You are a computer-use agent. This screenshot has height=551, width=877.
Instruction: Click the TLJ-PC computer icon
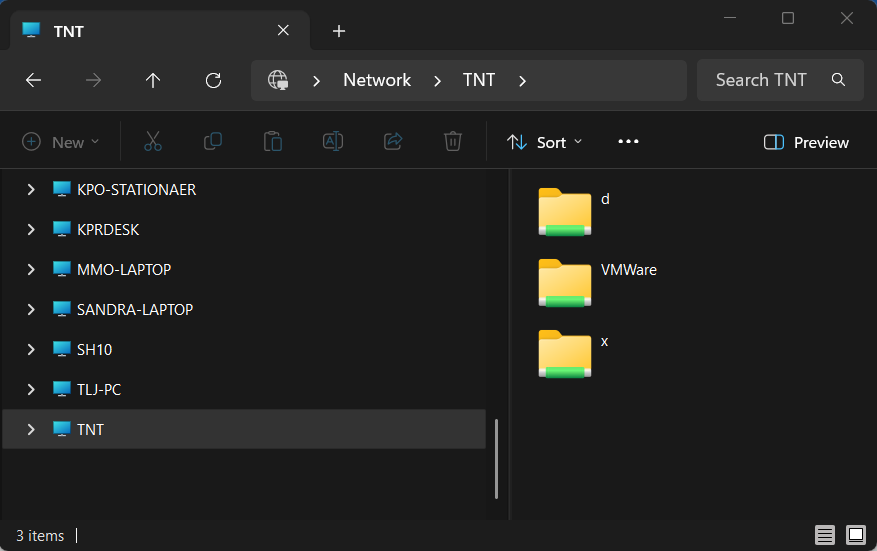coord(62,389)
